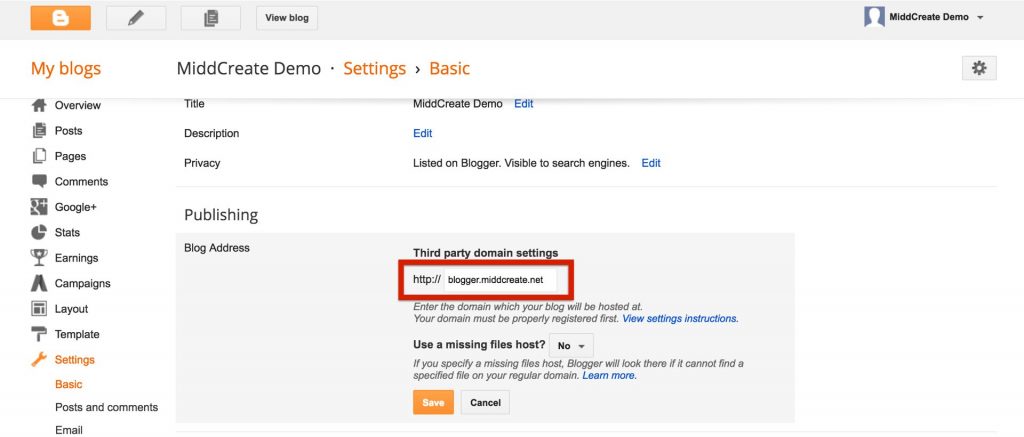Screen dimensions: 1024x437
Task: Save the blog address settings
Action: pyautogui.click(x=433, y=403)
